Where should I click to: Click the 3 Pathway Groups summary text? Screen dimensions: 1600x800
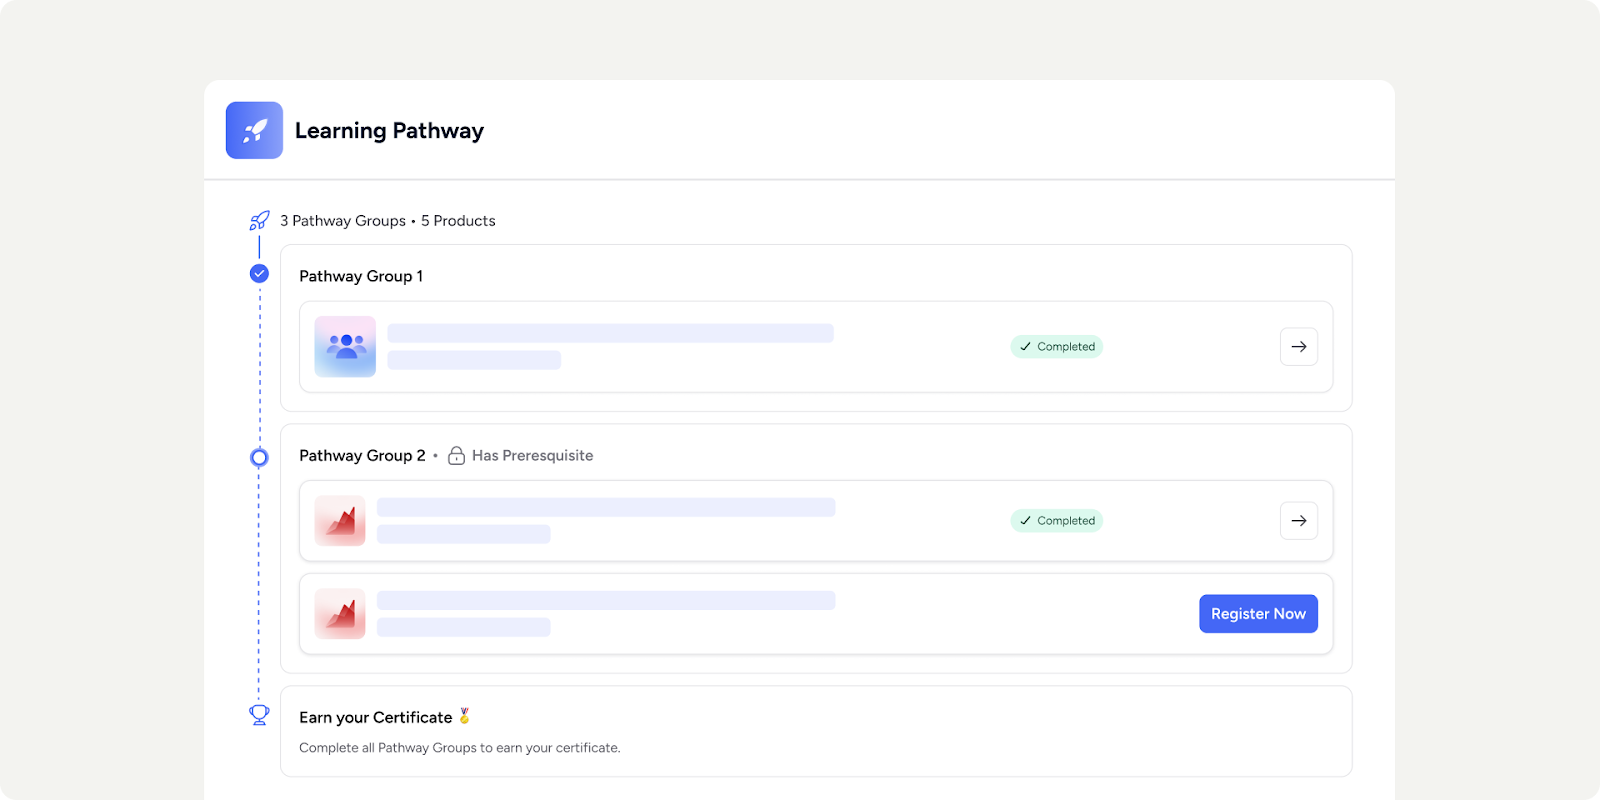[343, 221]
